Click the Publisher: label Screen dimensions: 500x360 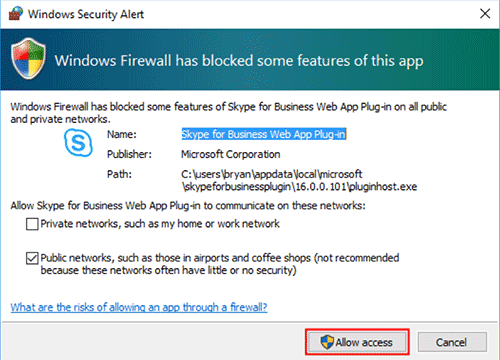(x=129, y=154)
